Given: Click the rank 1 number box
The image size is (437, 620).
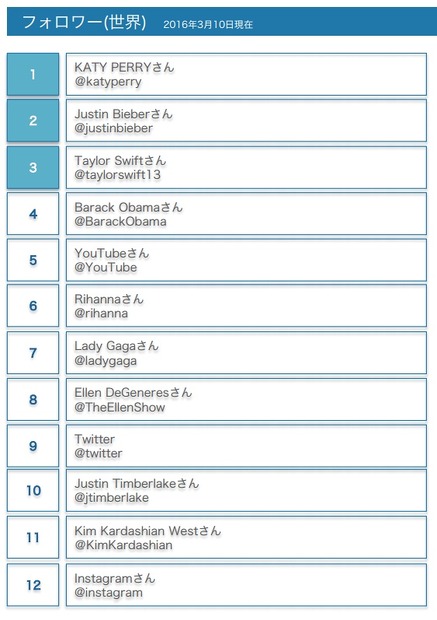Looking at the screenshot, I should pos(33,74).
